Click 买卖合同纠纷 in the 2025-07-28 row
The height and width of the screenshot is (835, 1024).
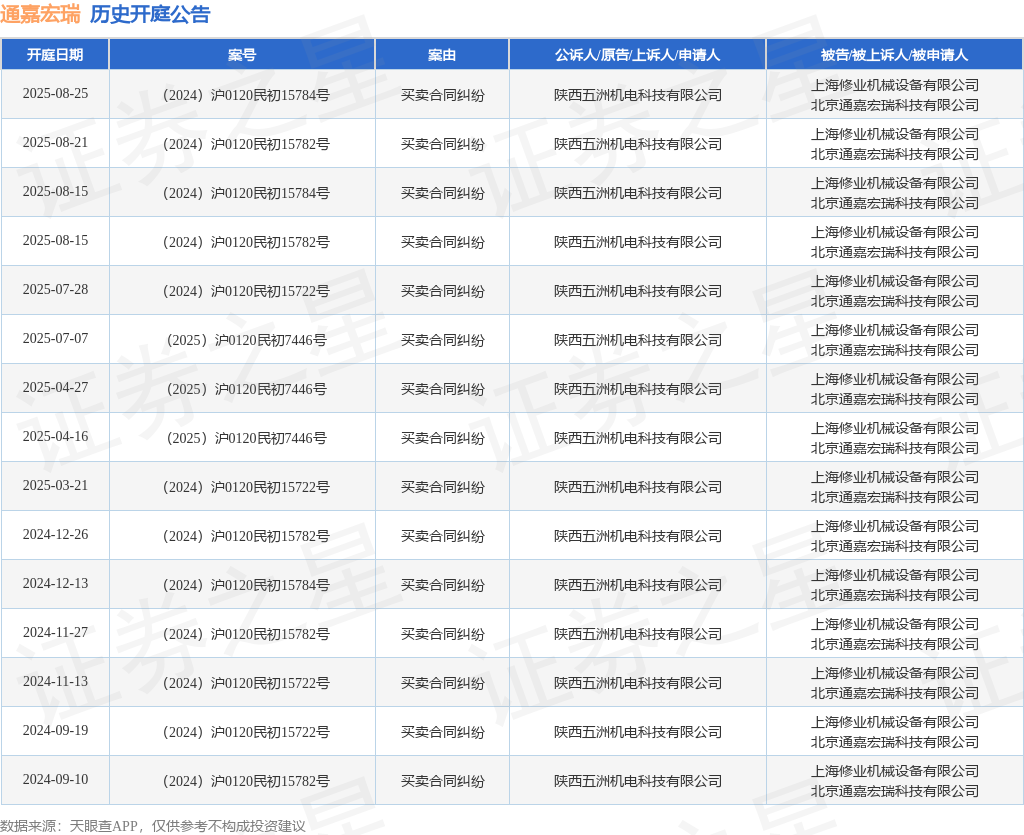tap(443, 291)
